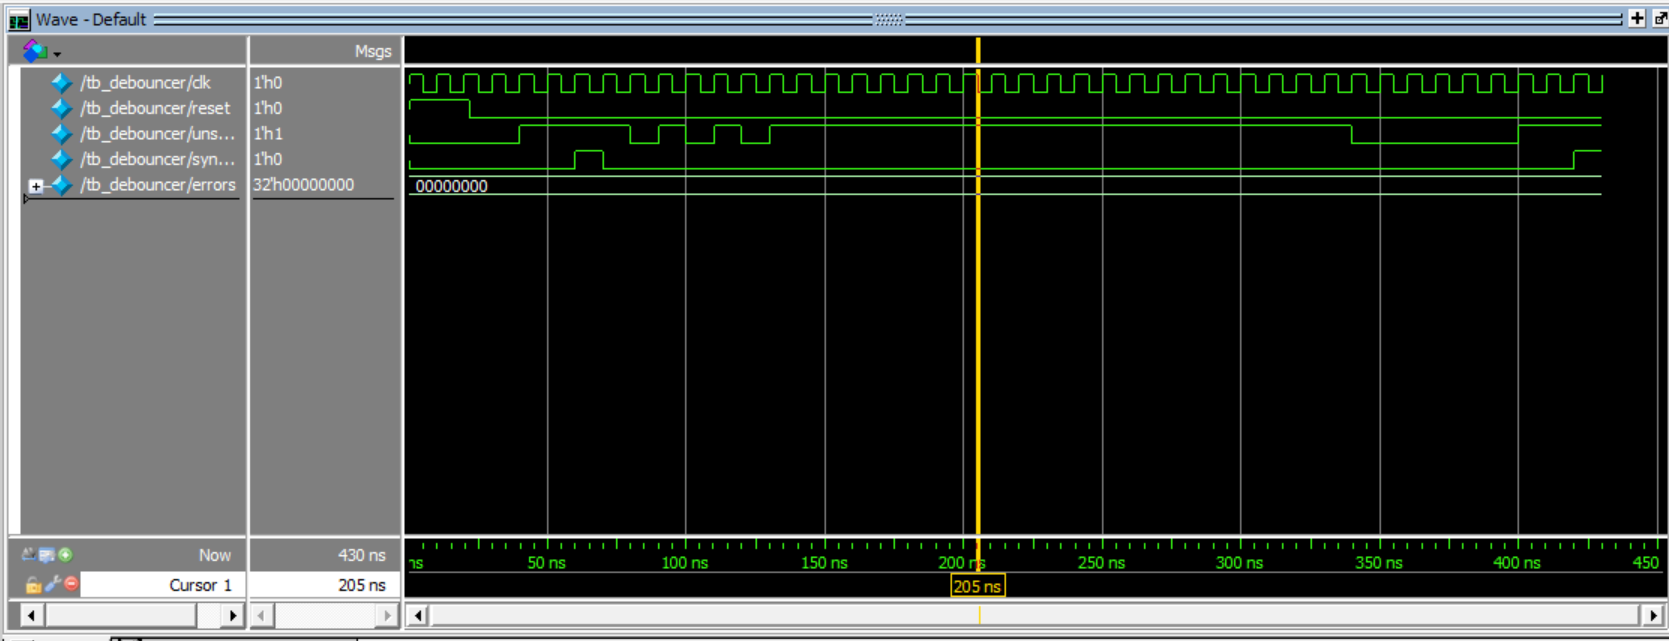Expand the /tb_debouncer/errors signal bus
This screenshot has height=641, width=1669.
tap(36, 186)
